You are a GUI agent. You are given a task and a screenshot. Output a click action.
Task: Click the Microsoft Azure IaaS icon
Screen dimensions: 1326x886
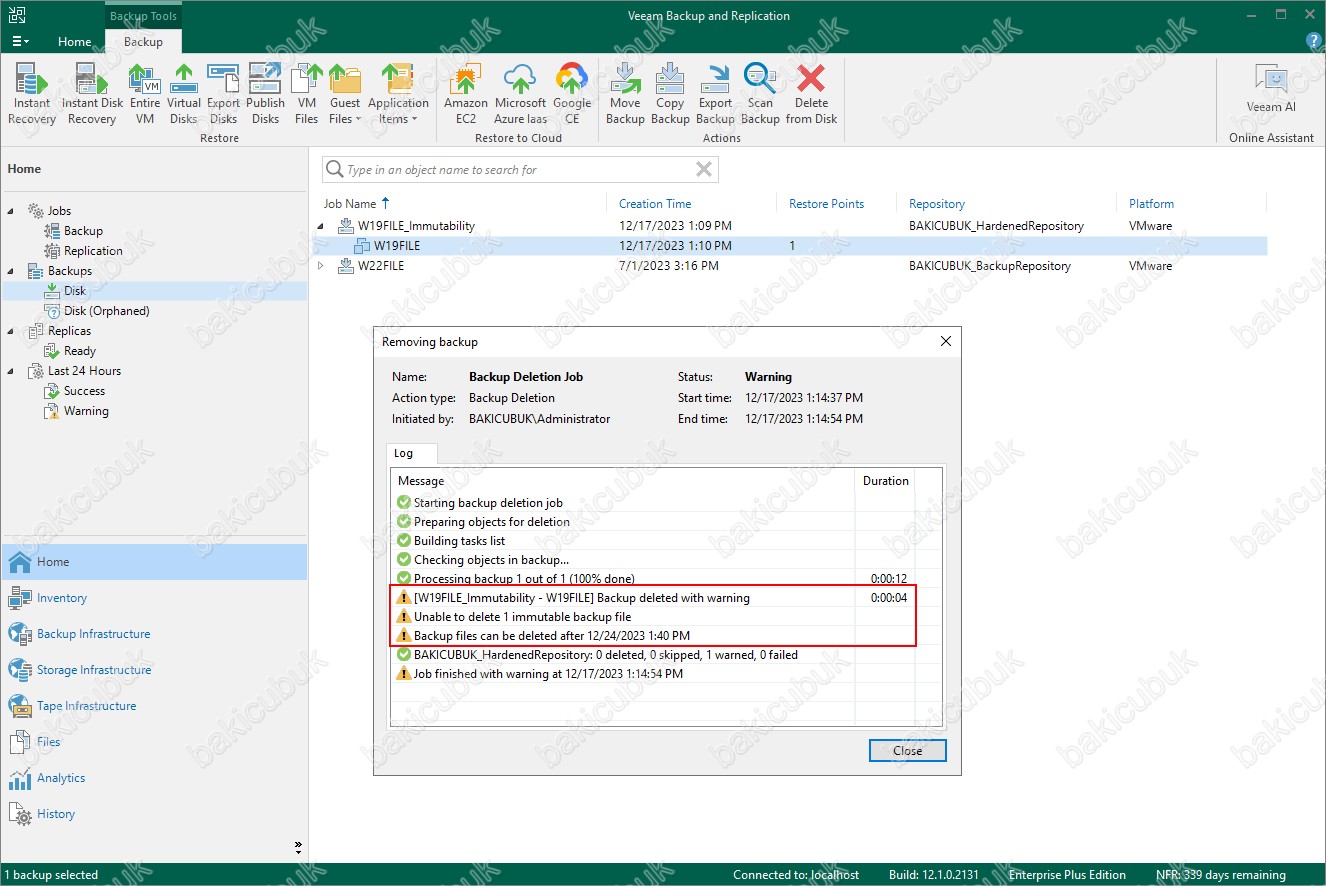click(x=520, y=93)
